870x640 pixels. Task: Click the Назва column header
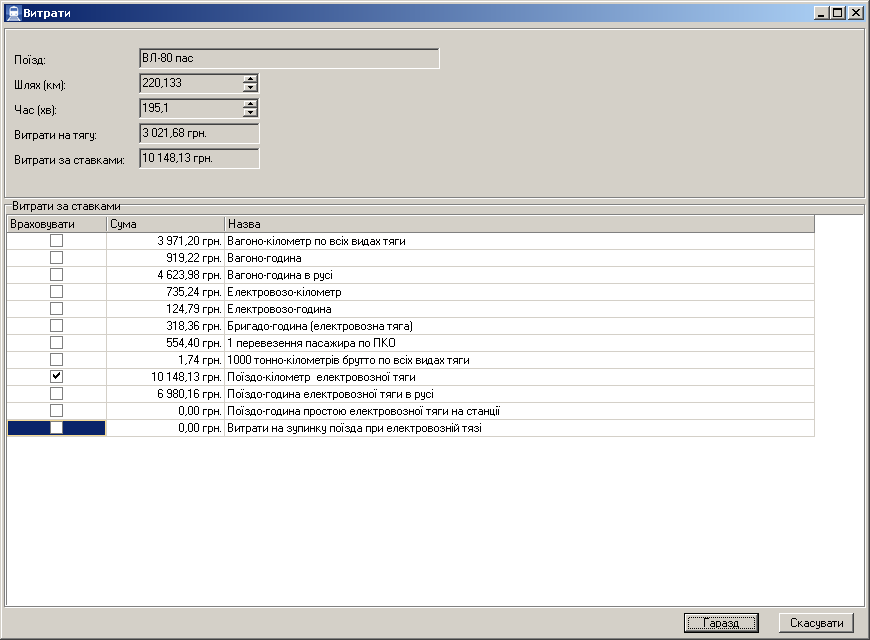[518, 224]
